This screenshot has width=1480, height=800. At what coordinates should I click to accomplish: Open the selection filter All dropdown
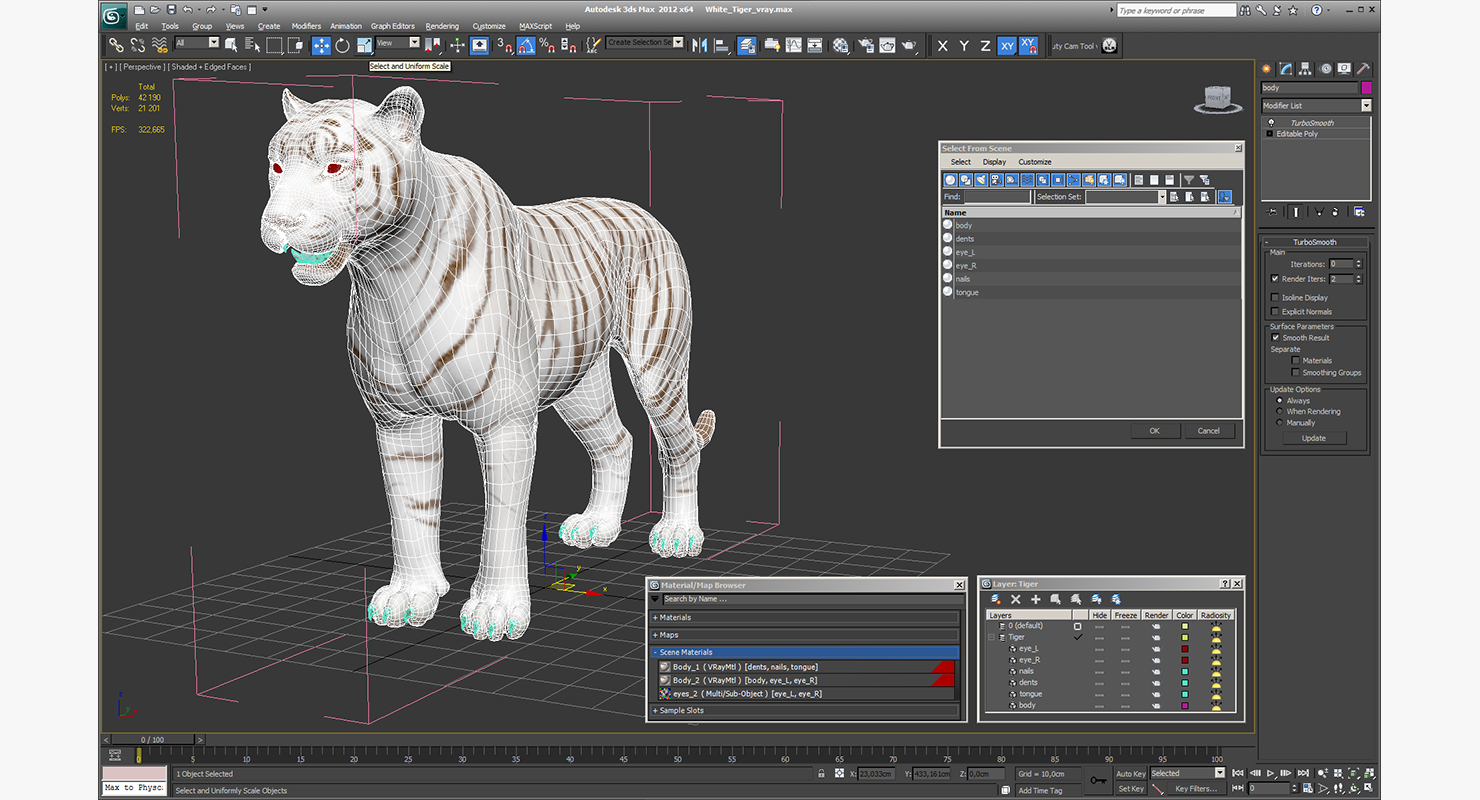[x=213, y=43]
